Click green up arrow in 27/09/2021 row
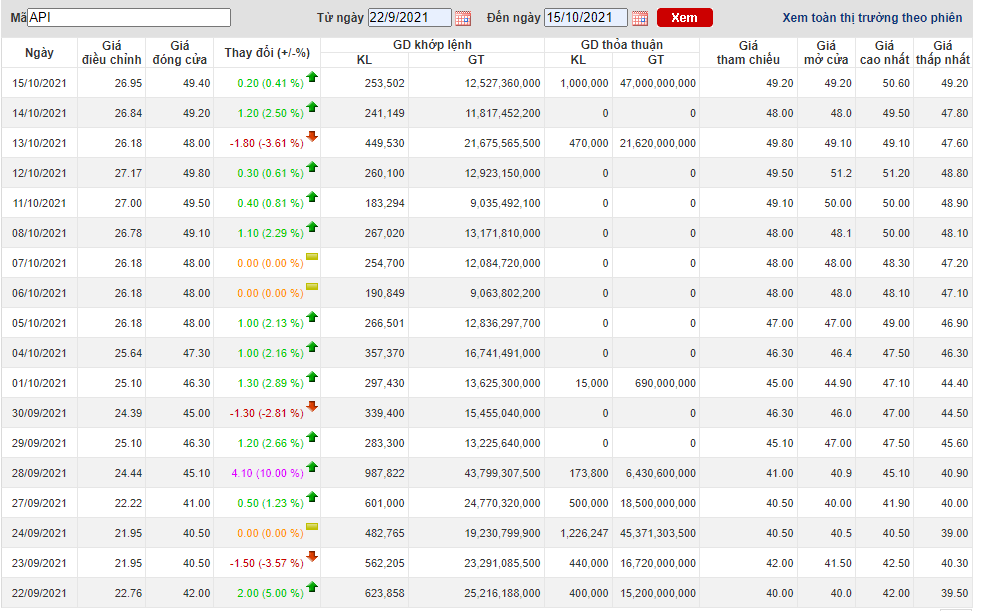The height and width of the screenshot is (611, 984). pyautogui.click(x=312, y=497)
